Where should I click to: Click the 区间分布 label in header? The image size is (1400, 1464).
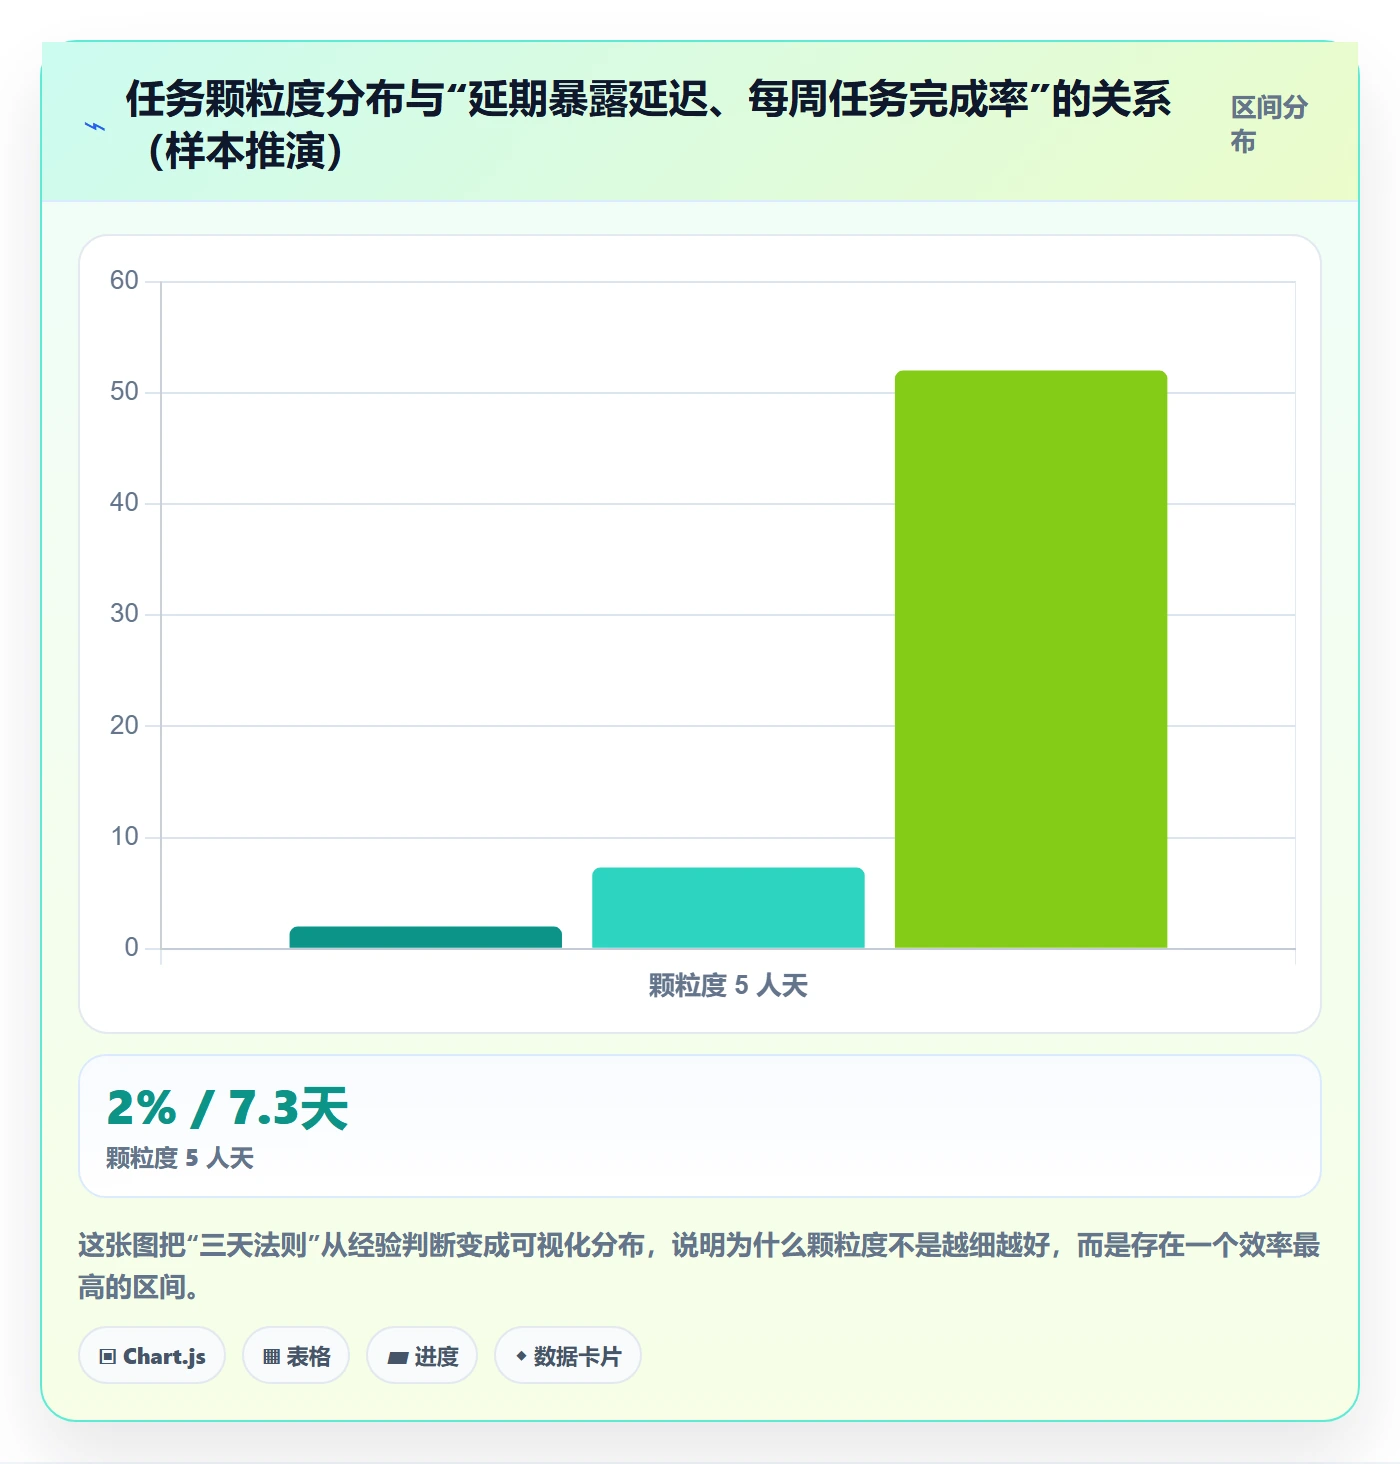click(x=1269, y=124)
